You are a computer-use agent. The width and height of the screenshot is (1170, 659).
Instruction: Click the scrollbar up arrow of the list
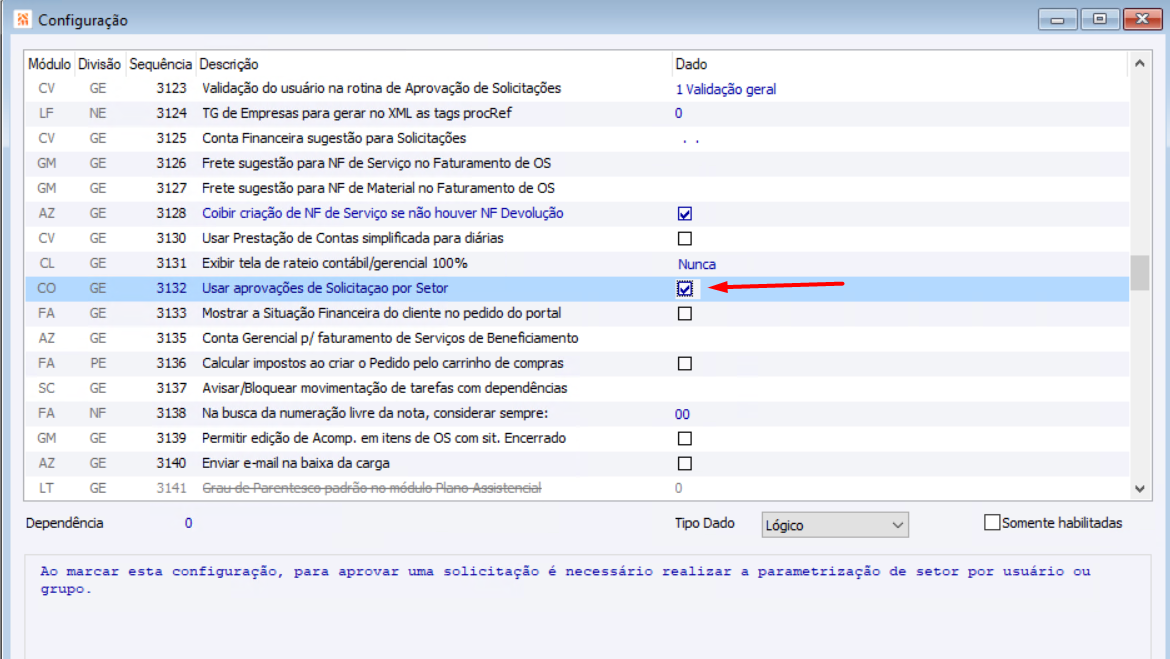pos(1139,63)
